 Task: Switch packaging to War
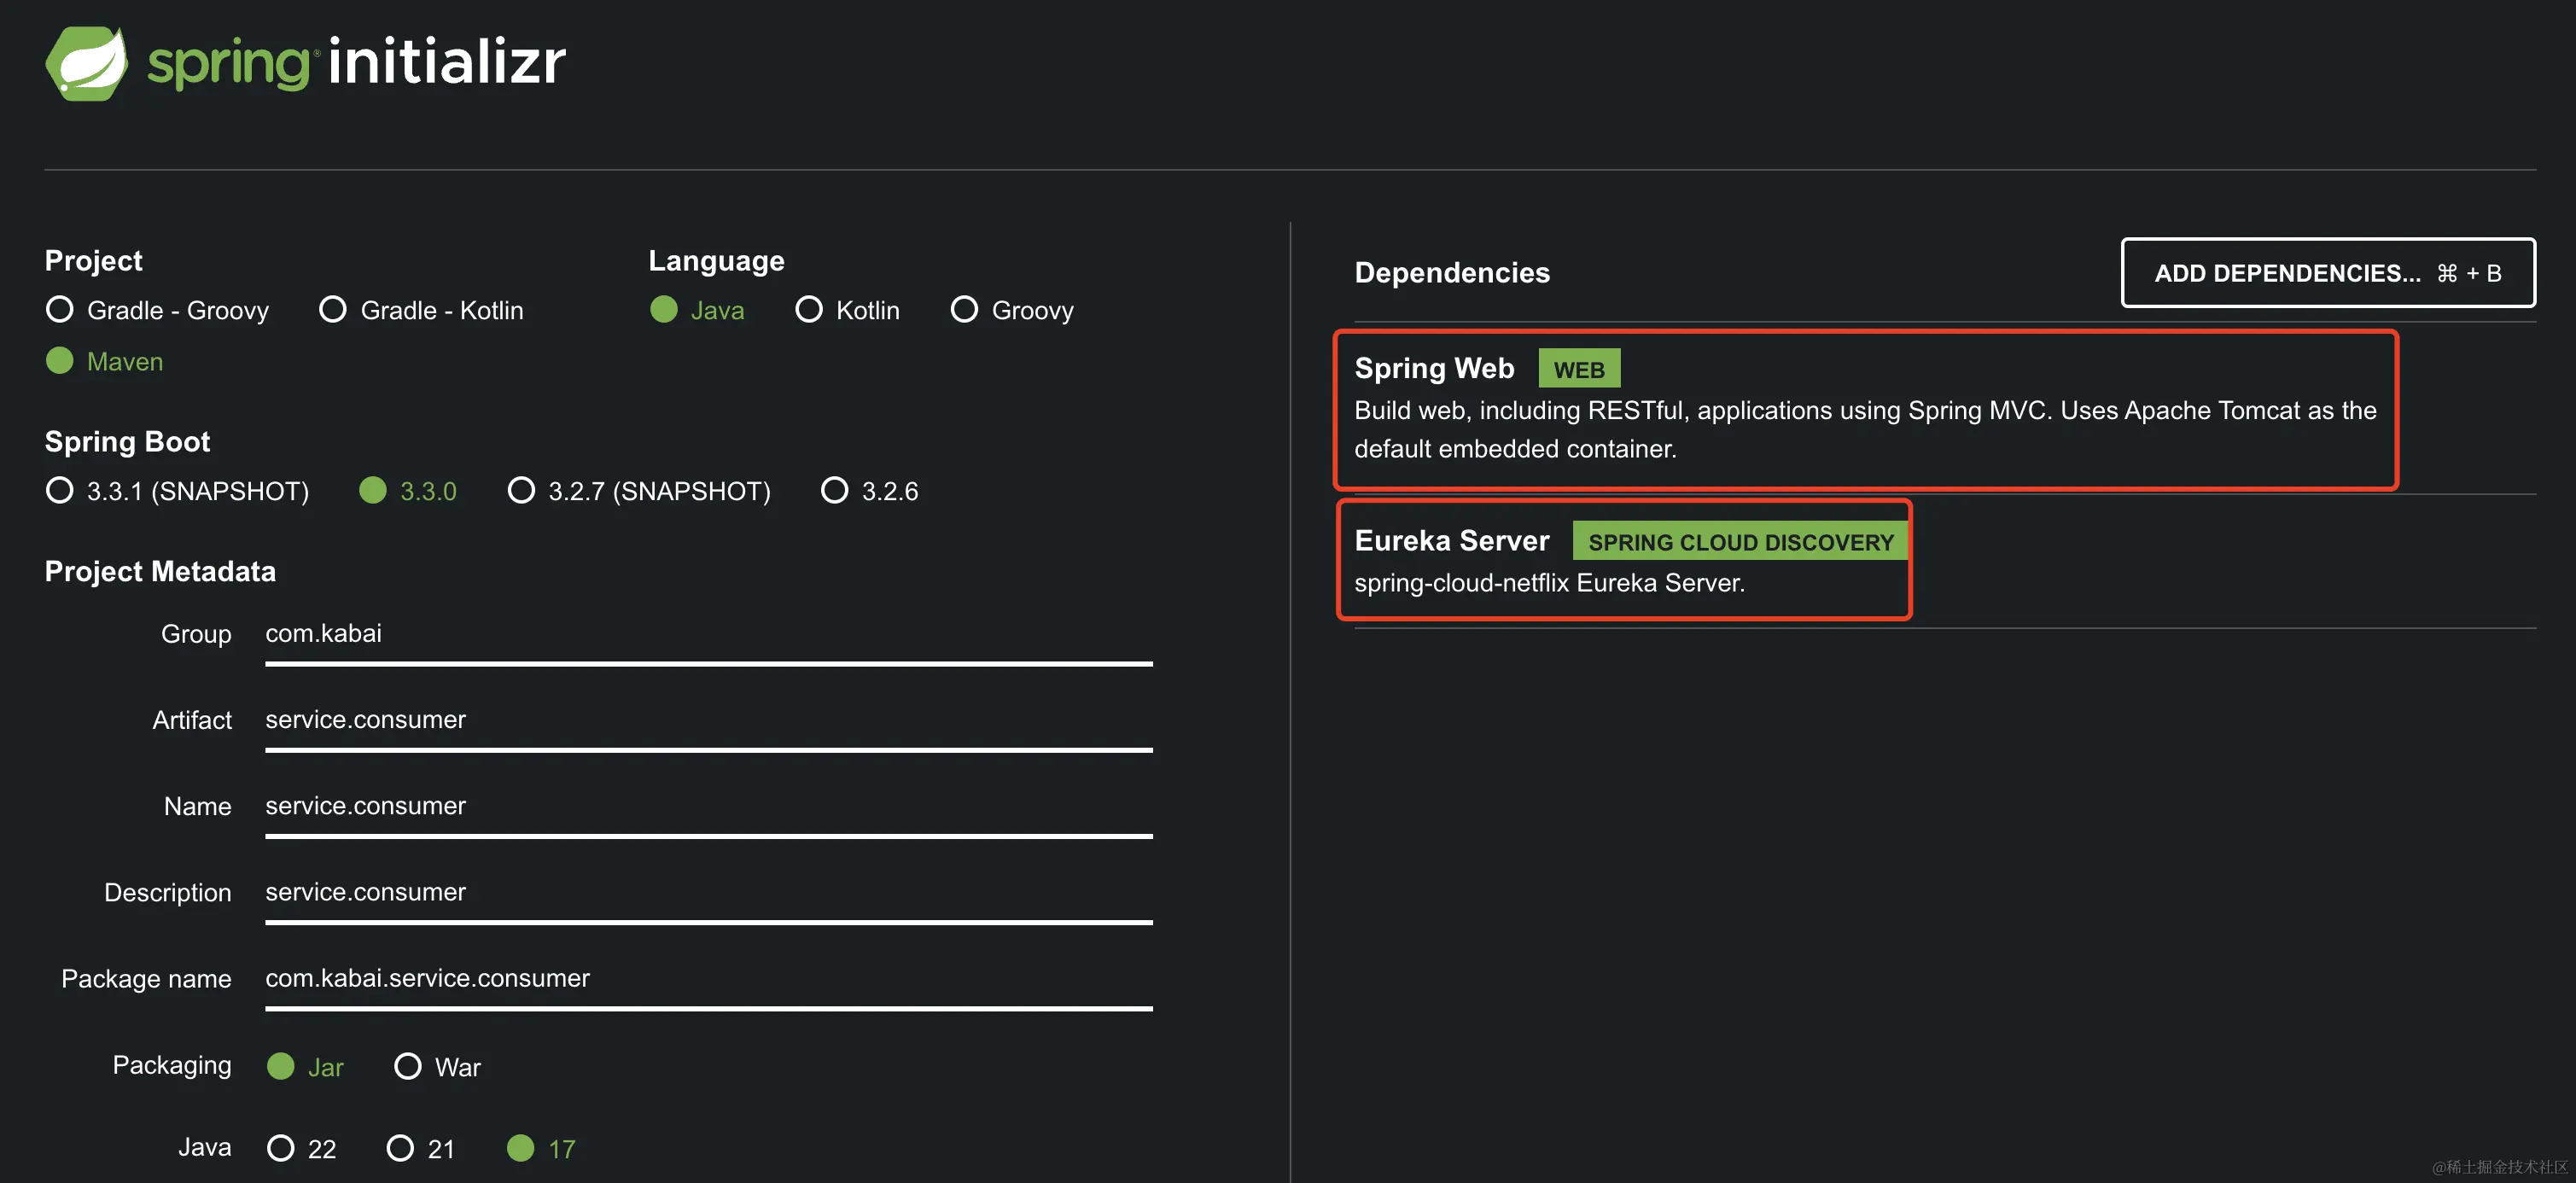(408, 1066)
